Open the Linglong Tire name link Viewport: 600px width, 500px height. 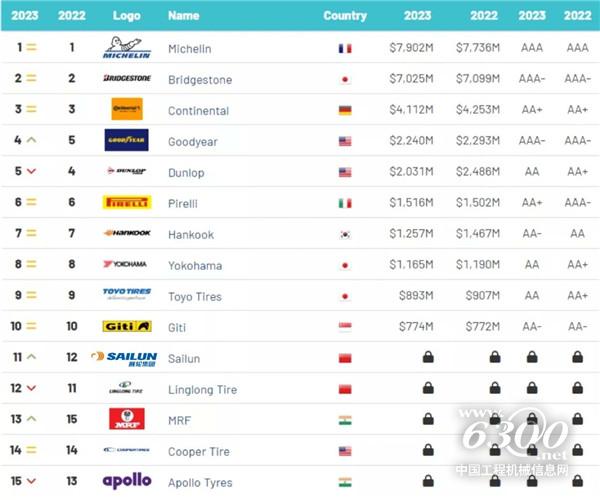[x=202, y=389]
